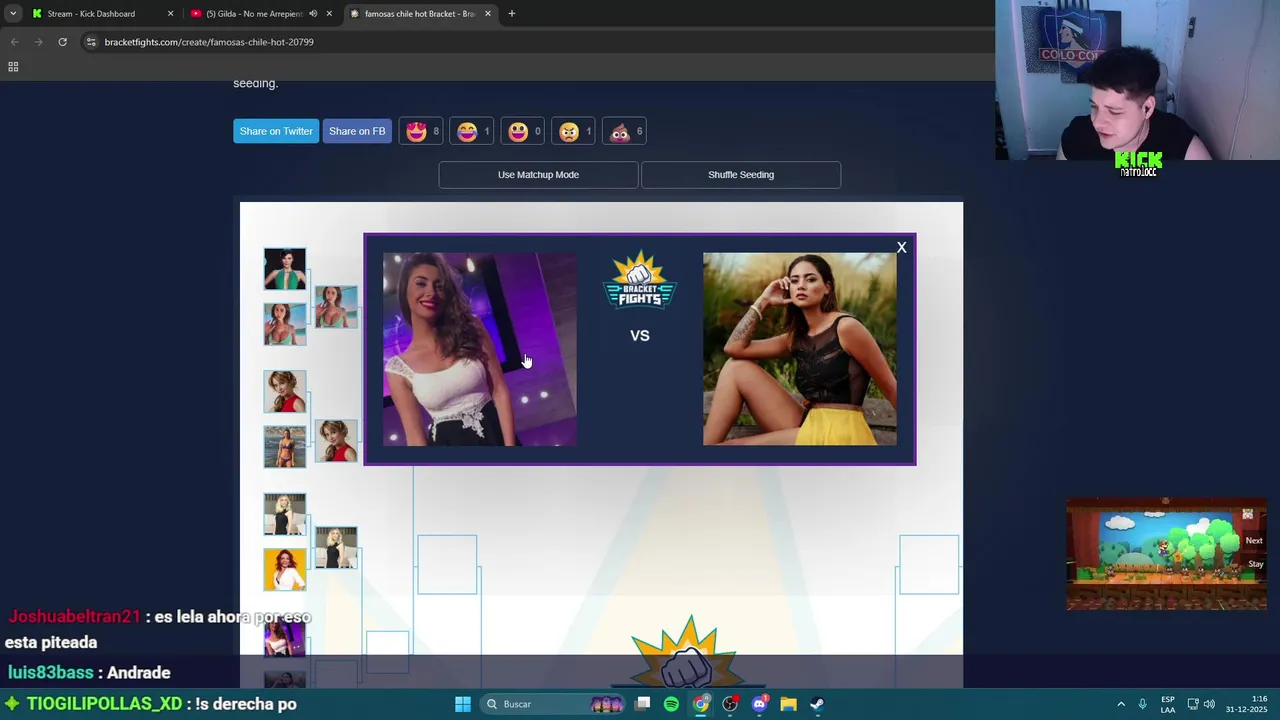Reload the bracketfights page
This screenshot has width=1280, height=720.
click(x=62, y=42)
